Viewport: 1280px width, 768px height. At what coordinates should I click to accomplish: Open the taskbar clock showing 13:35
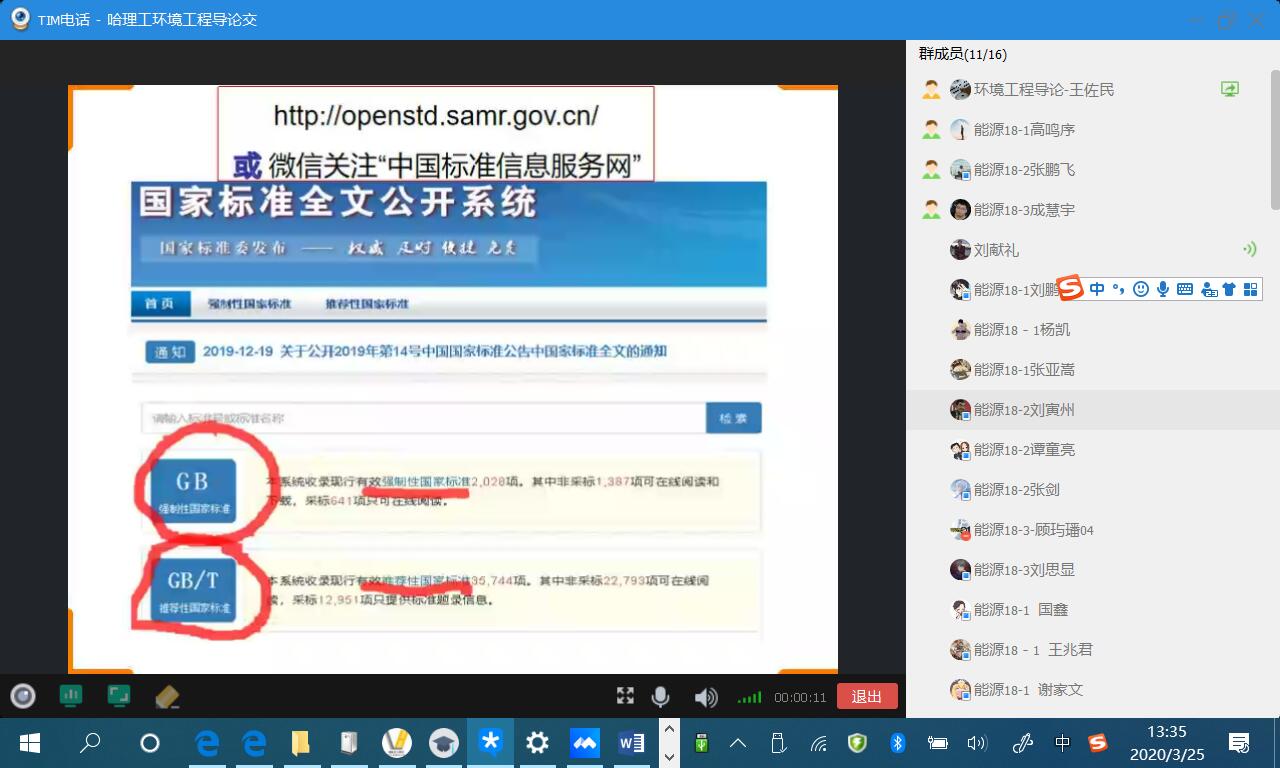click(1167, 743)
